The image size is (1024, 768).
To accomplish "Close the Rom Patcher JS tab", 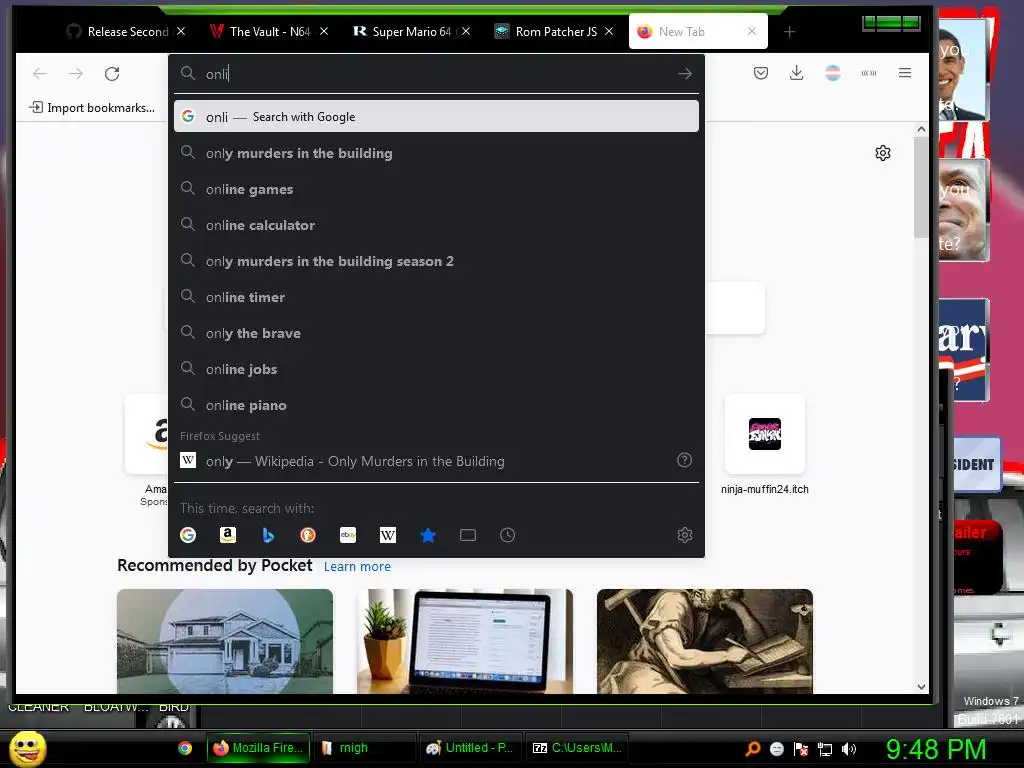I will click(x=609, y=31).
